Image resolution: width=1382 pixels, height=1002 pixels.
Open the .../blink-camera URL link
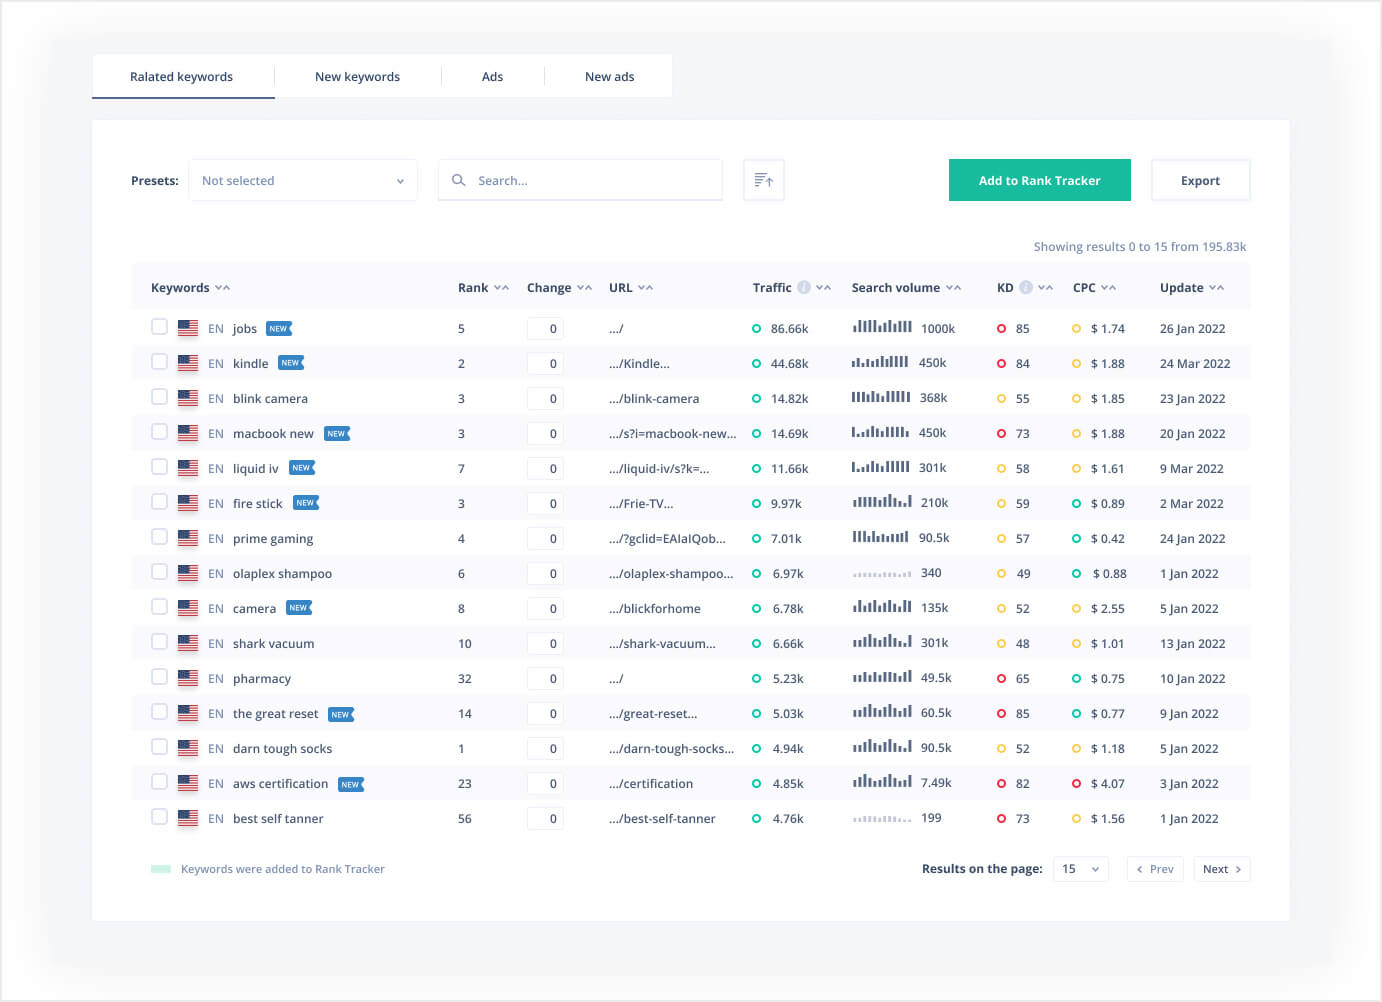(654, 398)
